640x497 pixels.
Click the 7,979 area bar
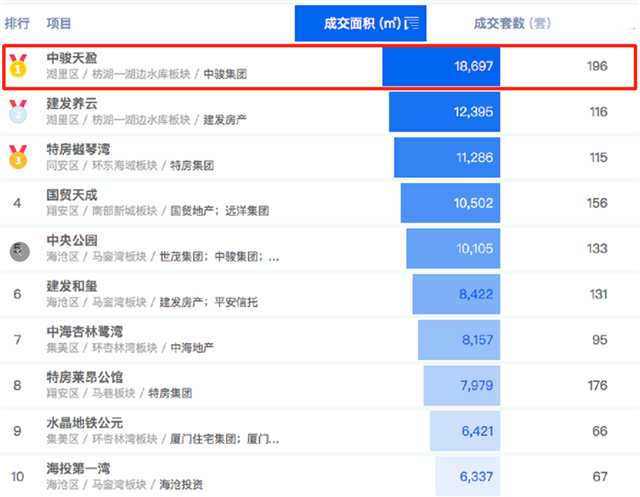tap(462, 386)
